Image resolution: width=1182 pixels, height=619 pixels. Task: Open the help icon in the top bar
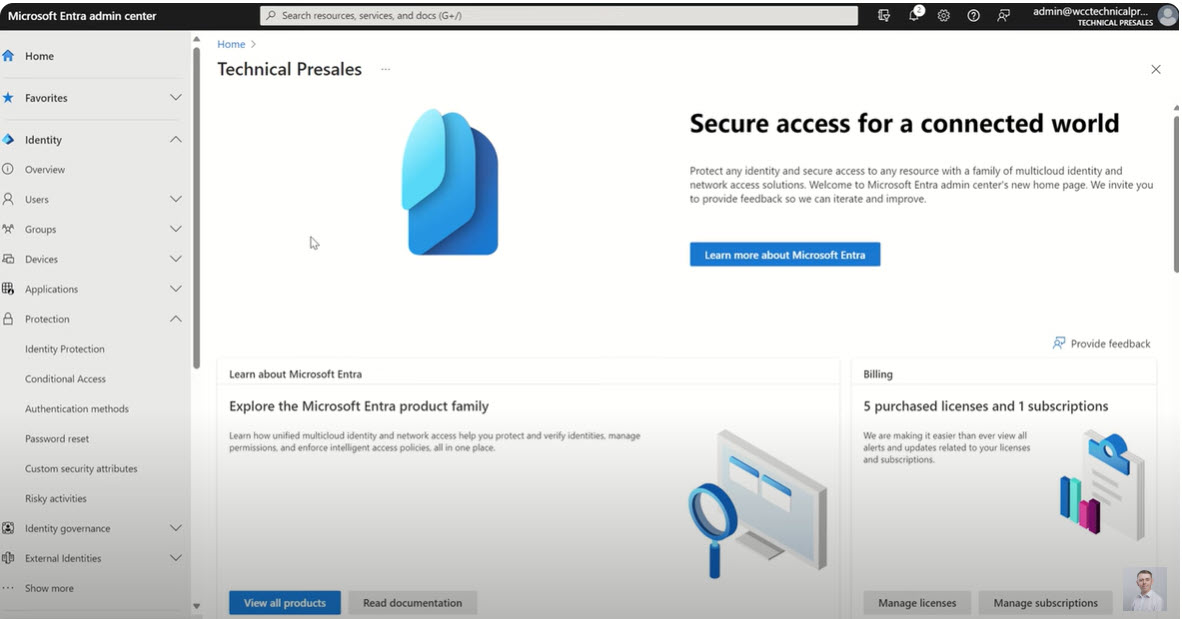[973, 15]
